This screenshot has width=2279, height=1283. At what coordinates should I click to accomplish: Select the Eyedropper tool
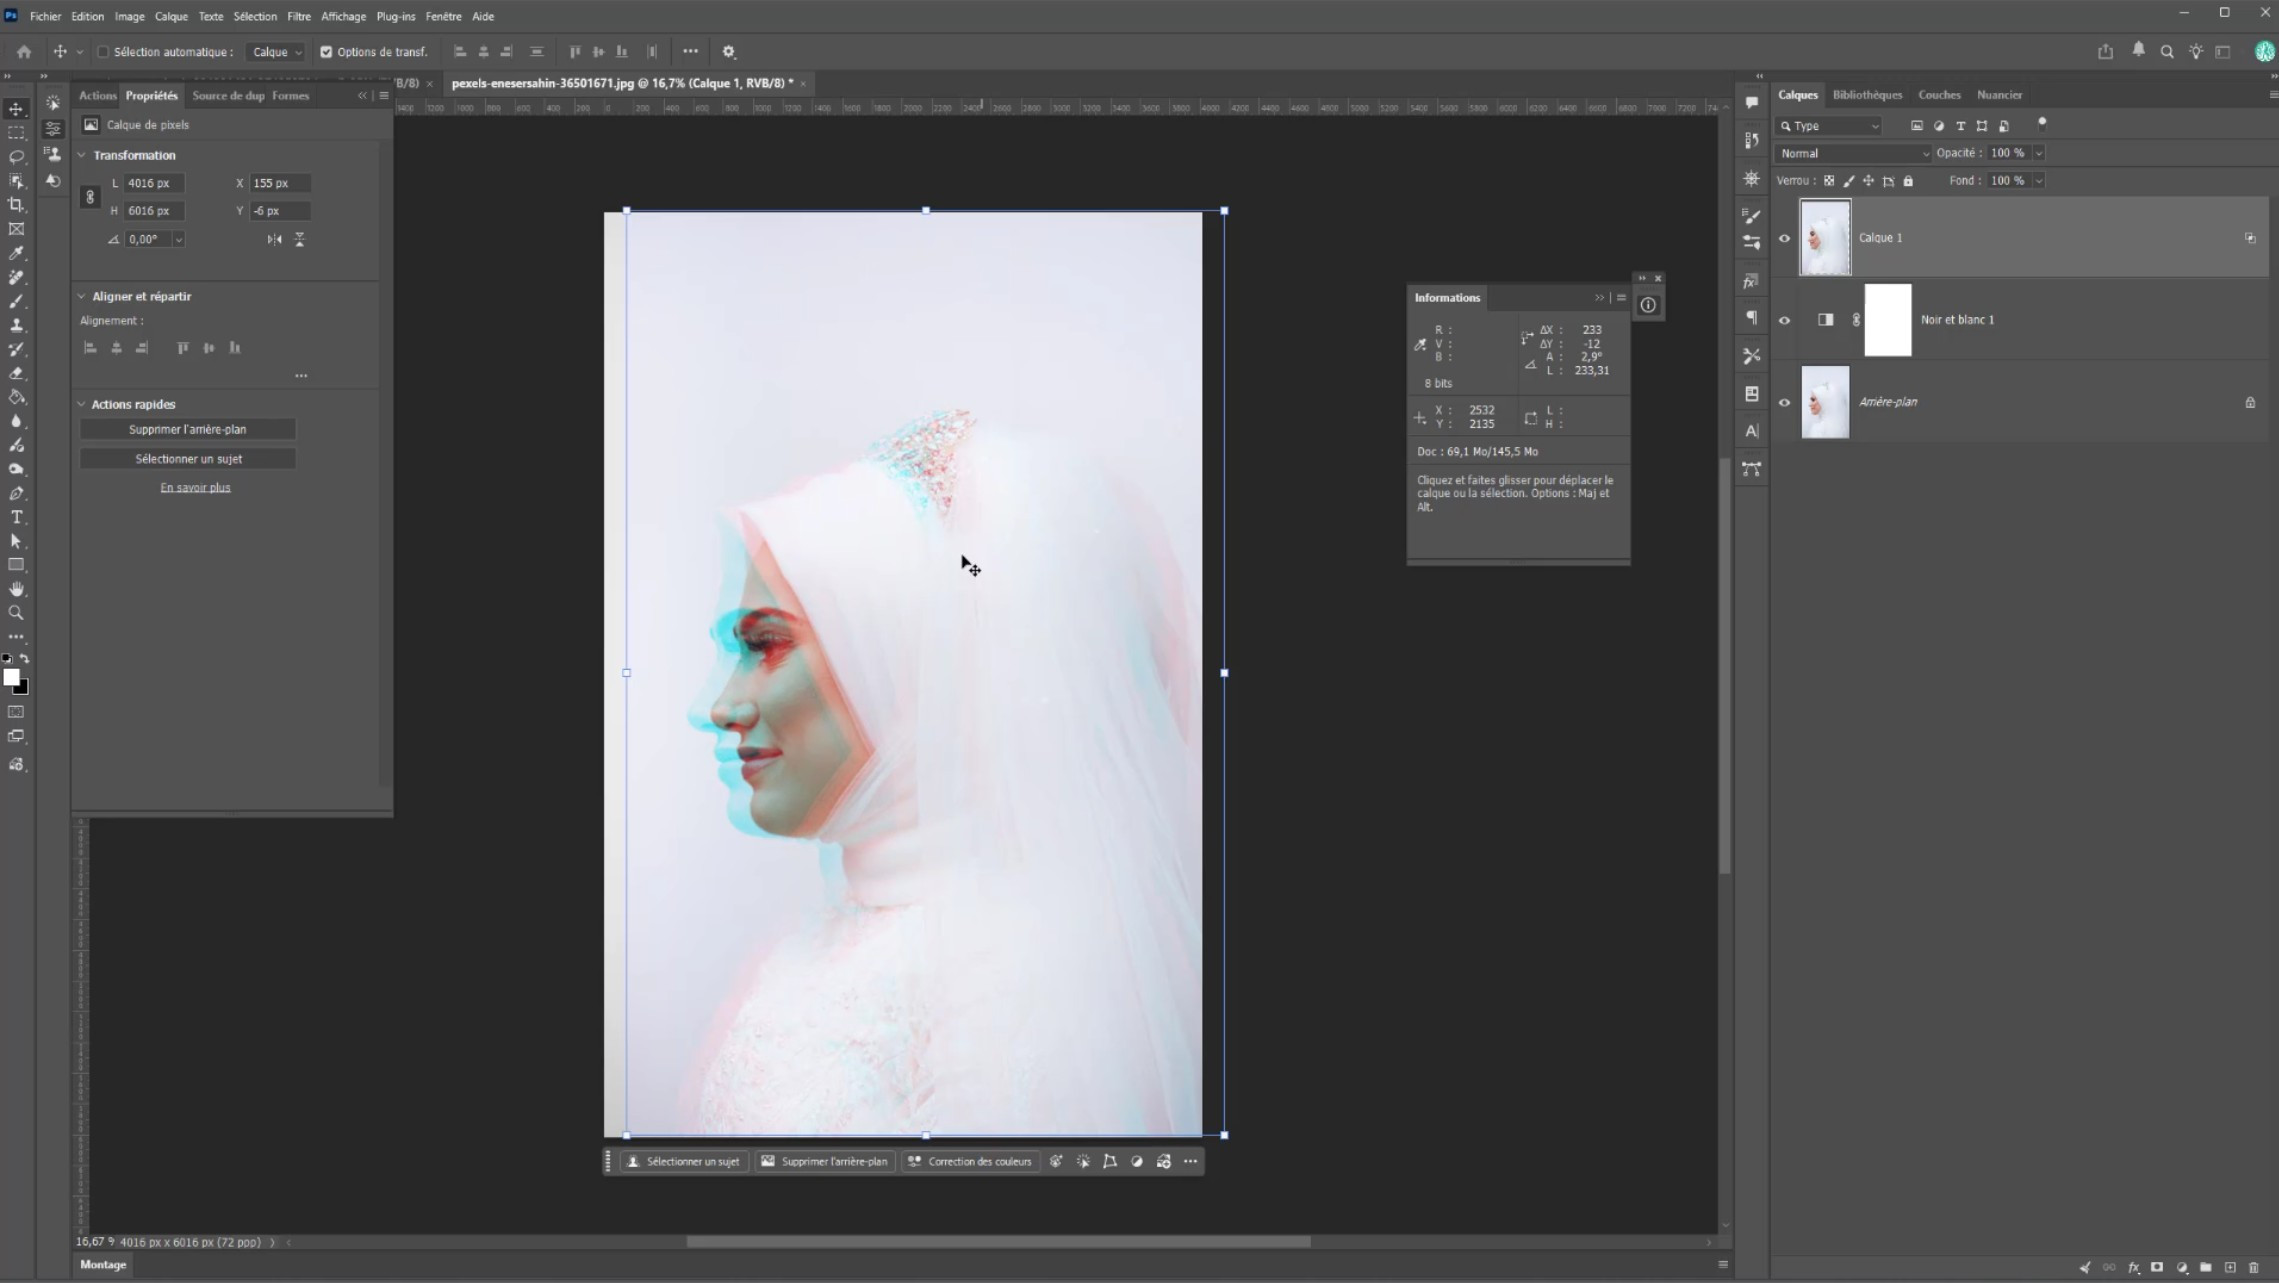16,253
